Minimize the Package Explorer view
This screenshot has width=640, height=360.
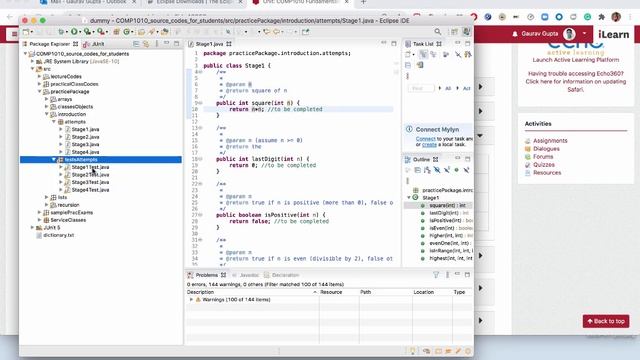(x=166, y=43)
